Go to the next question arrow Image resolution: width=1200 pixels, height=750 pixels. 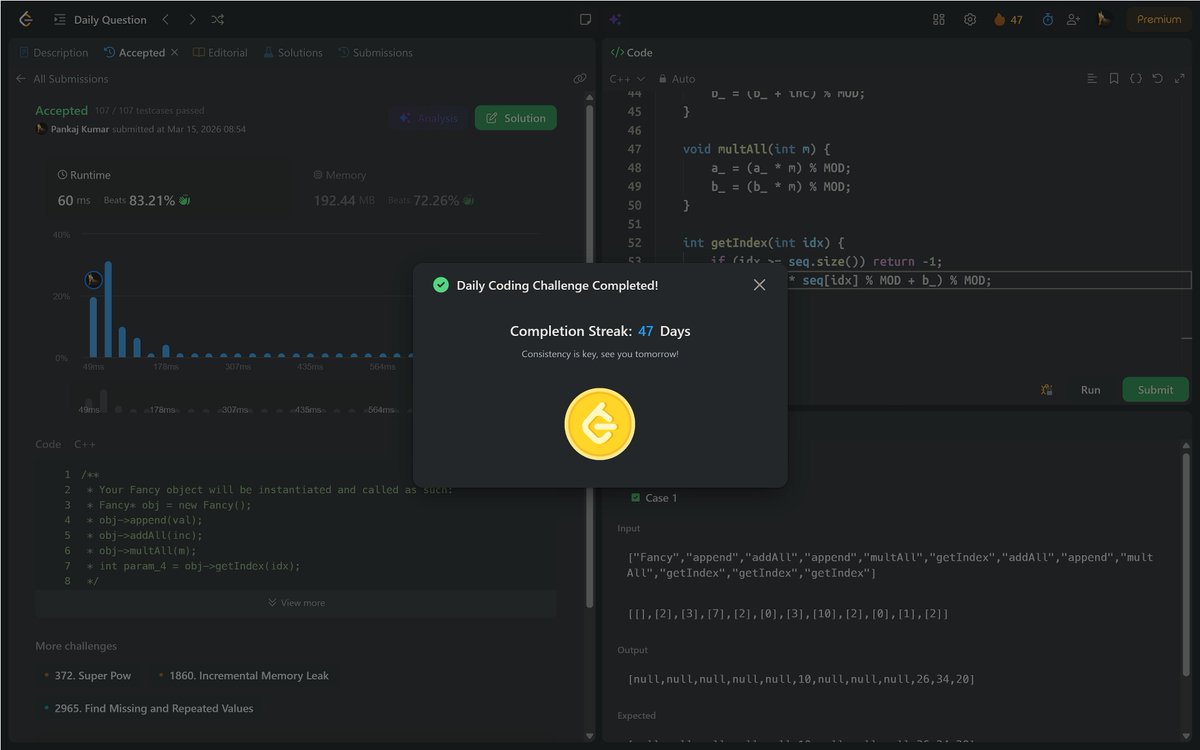pos(192,19)
